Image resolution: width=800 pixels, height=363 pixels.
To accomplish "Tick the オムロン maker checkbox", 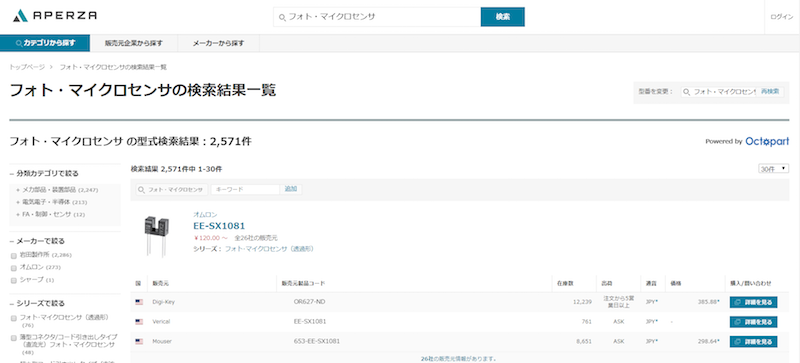I will tap(14, 268).
